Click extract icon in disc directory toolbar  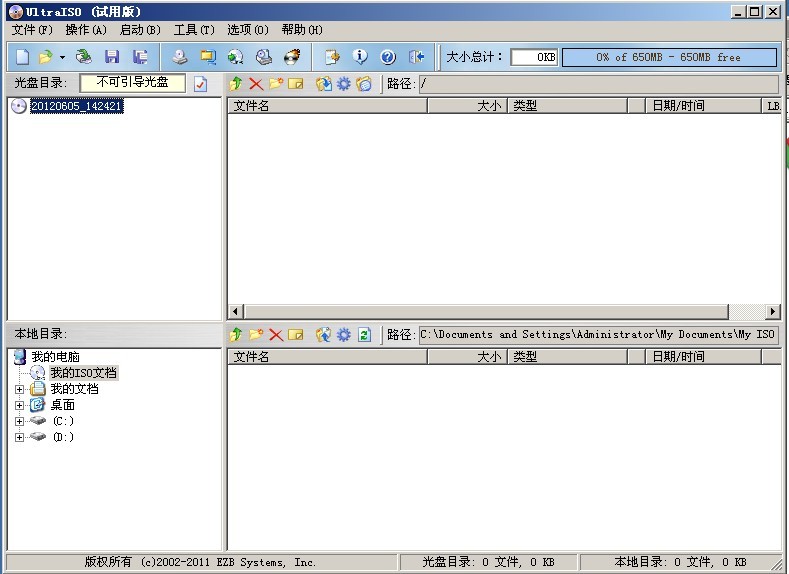tap(324, 84)
